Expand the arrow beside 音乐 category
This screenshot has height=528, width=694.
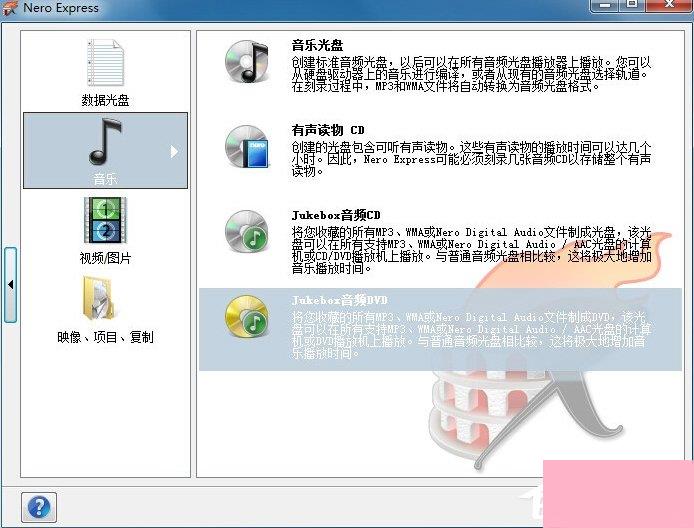coord(174,152)
